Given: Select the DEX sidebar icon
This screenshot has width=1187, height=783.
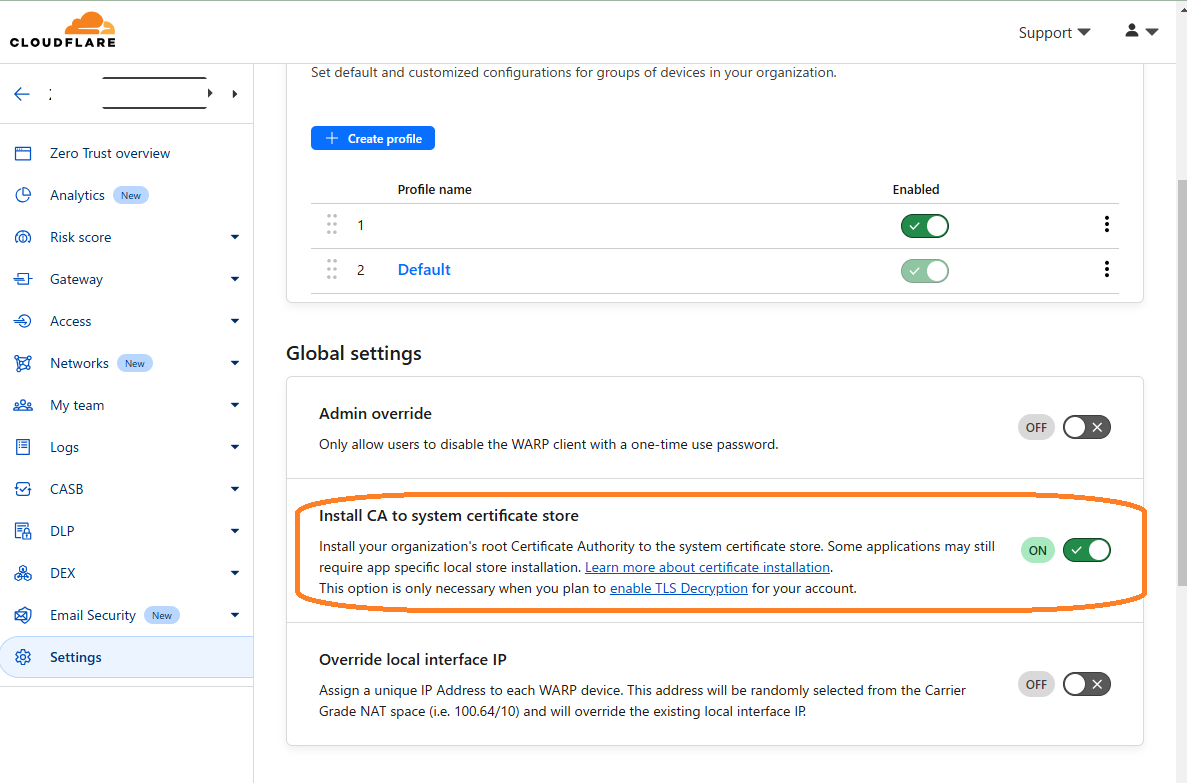Looking at the screenshot, I should pyautogui.click(x=22, y=573).
